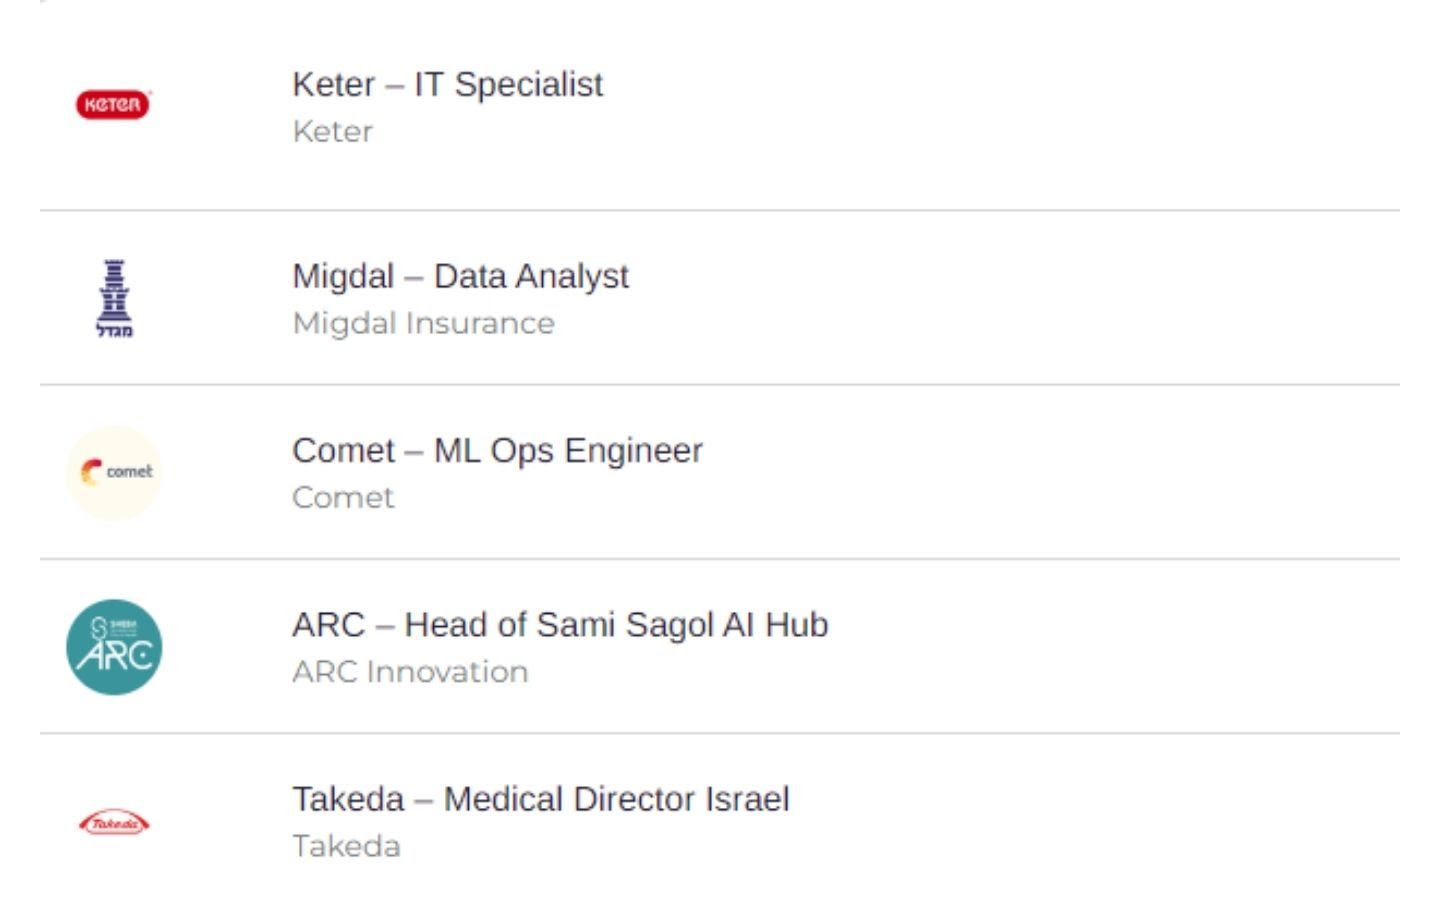This screenshot has height=900, width=1440.
Task: Select blank area of Migdal listing row
Action: (x=1000, y=298)
